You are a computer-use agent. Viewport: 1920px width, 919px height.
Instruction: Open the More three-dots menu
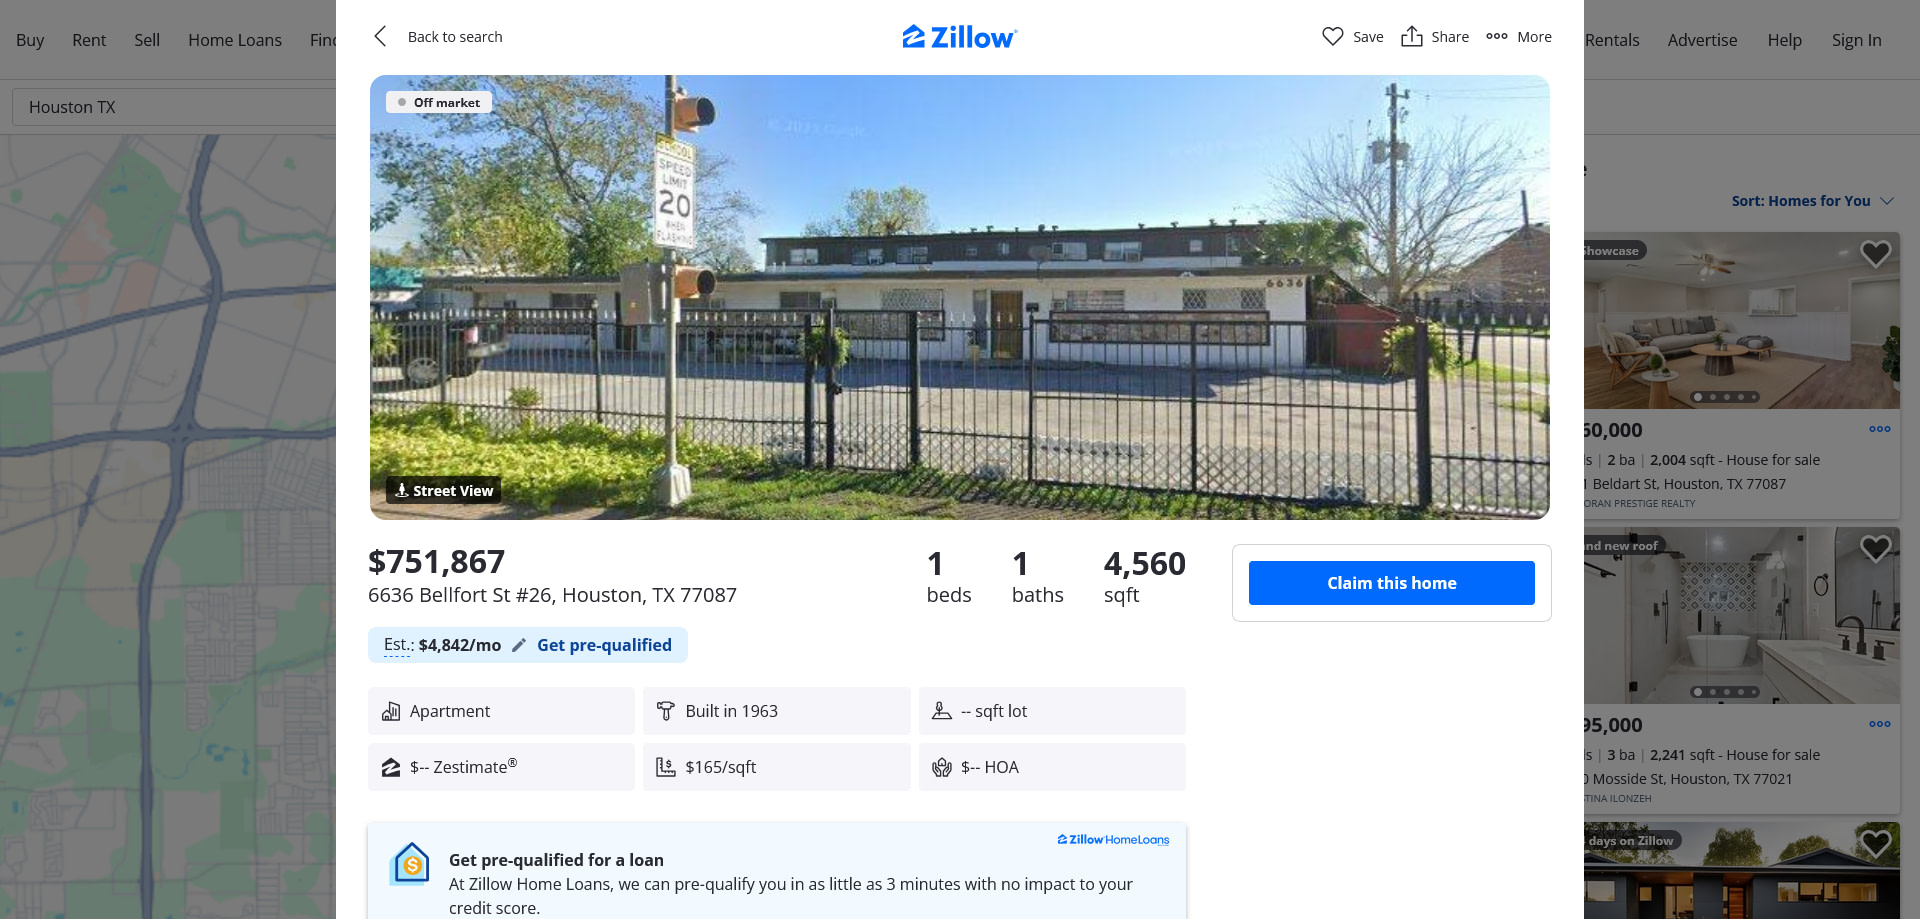[1518, 37]
